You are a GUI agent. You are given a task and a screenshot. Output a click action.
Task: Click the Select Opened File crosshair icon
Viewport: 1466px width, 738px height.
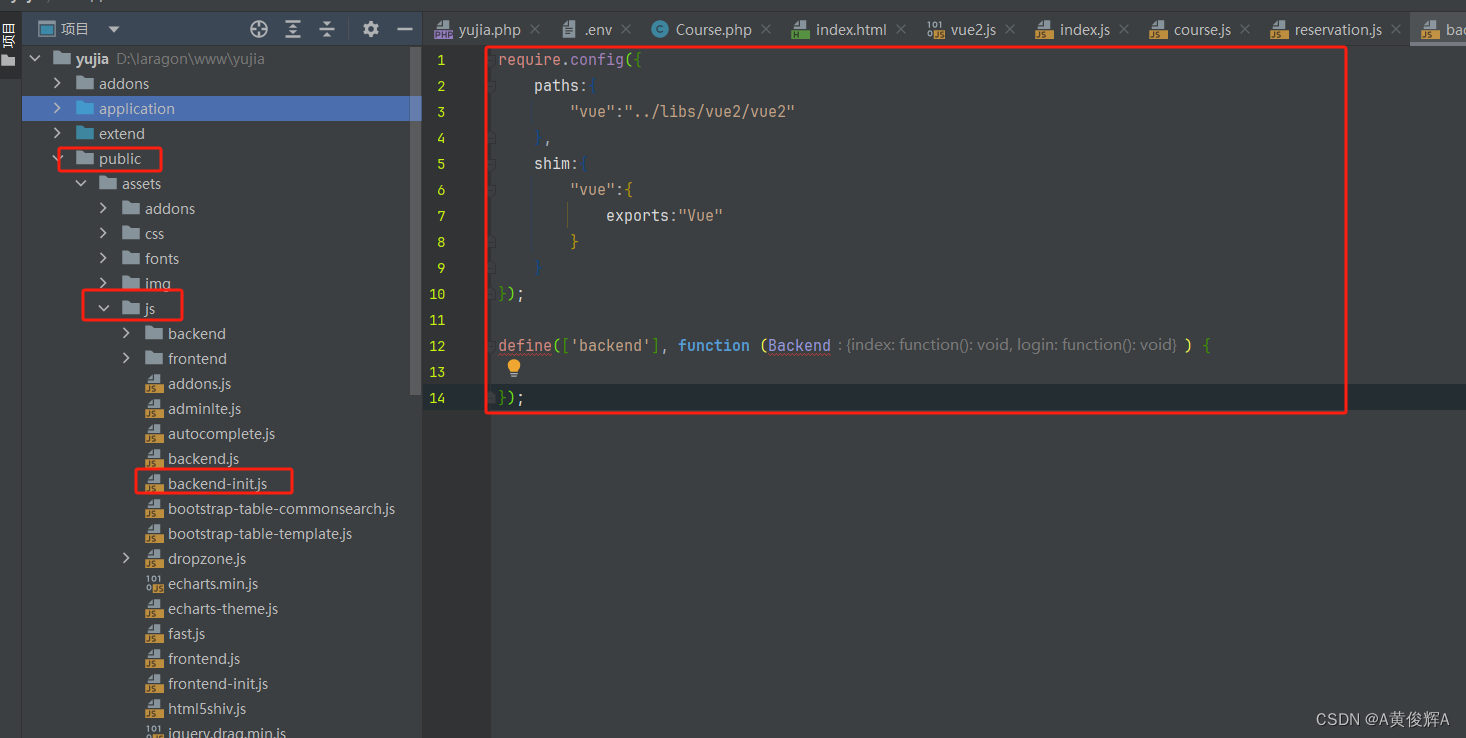tap(258, 29)
